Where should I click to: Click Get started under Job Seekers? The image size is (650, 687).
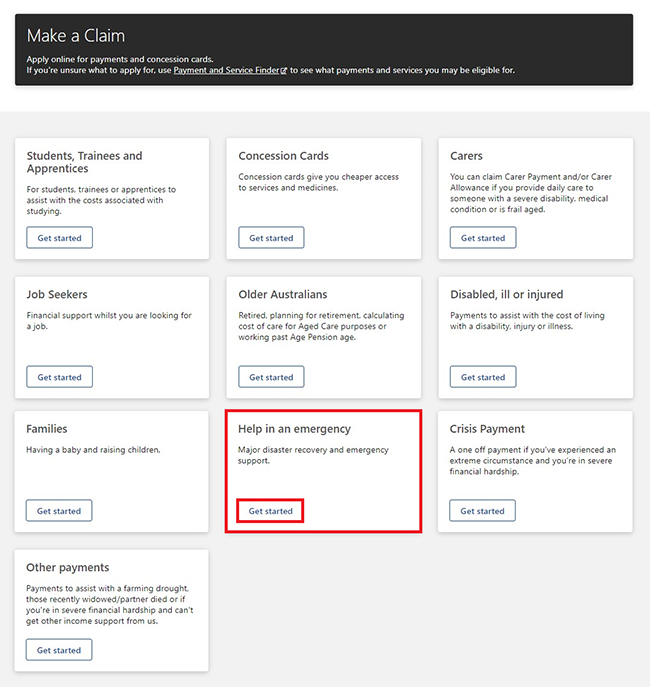[60, 377]
